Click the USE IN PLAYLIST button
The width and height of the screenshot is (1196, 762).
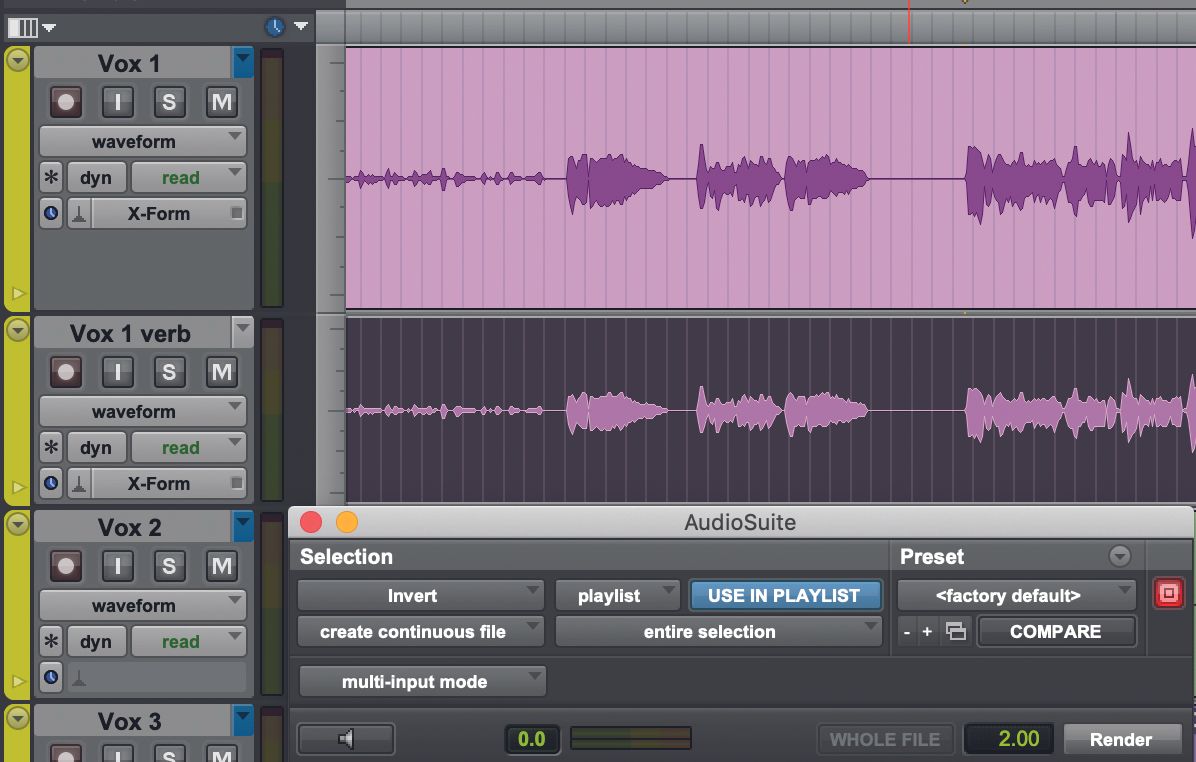[x=785, y=595]
